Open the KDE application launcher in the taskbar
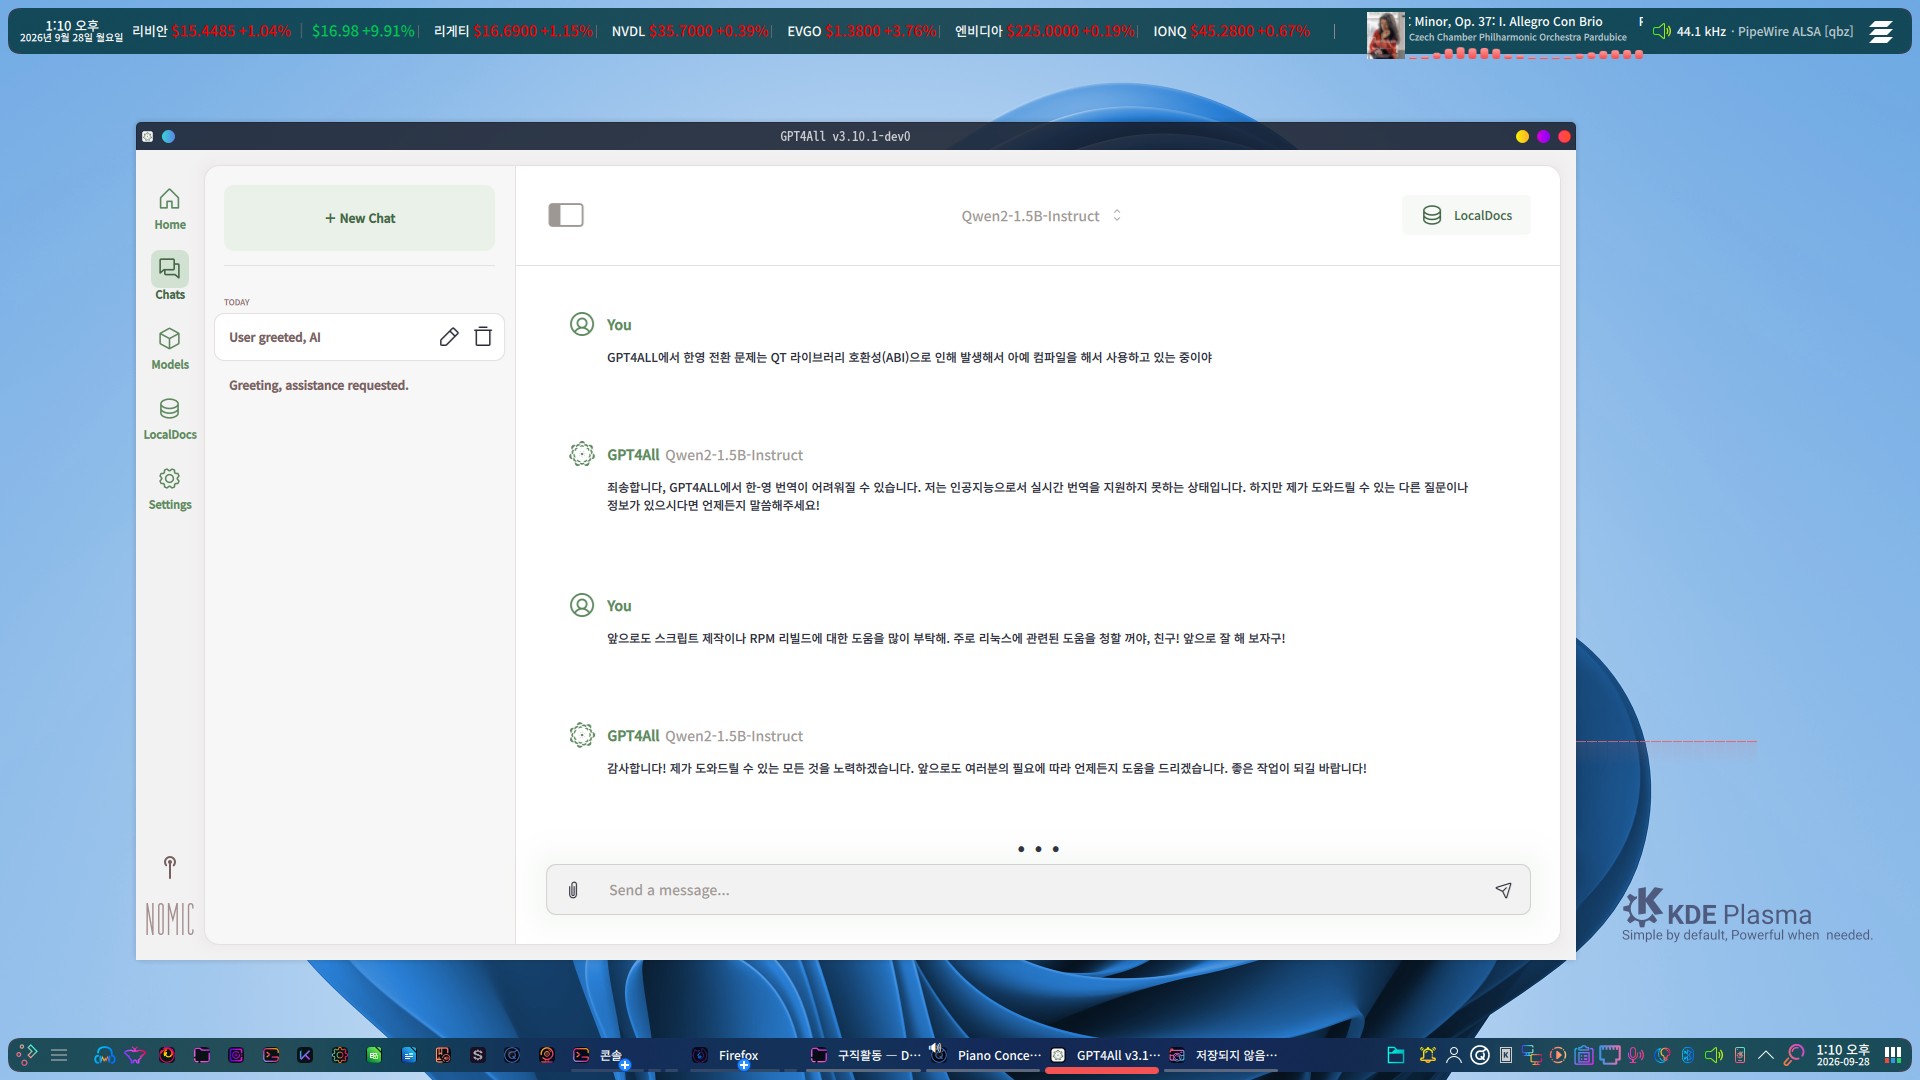This screenshot has height=1080, width=1920. click(x=27, y=1054)
